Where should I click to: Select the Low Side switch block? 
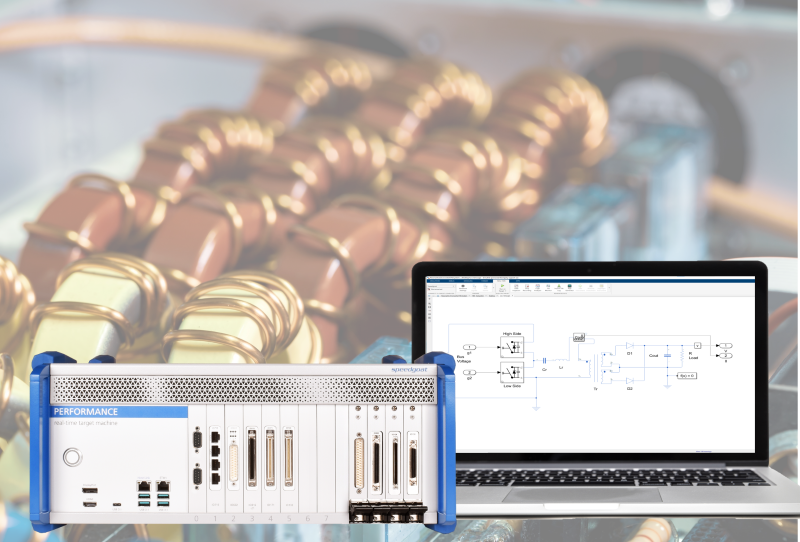tap(512, 373)
